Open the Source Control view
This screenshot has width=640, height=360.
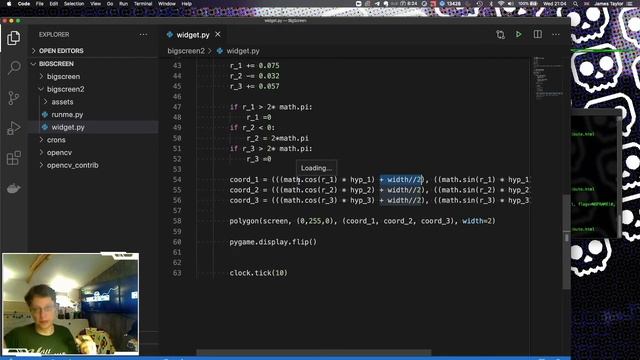13,98
